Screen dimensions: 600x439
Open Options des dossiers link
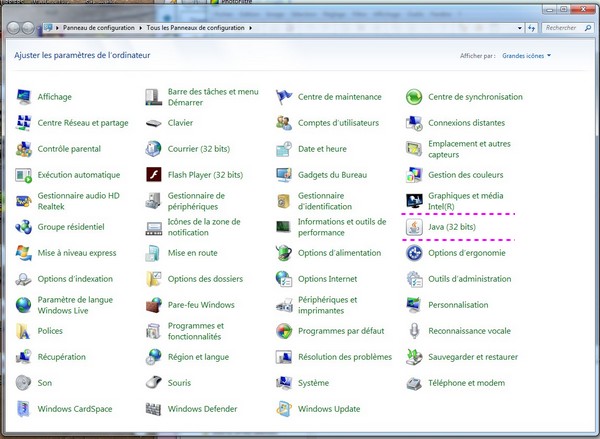click(205, 279)
